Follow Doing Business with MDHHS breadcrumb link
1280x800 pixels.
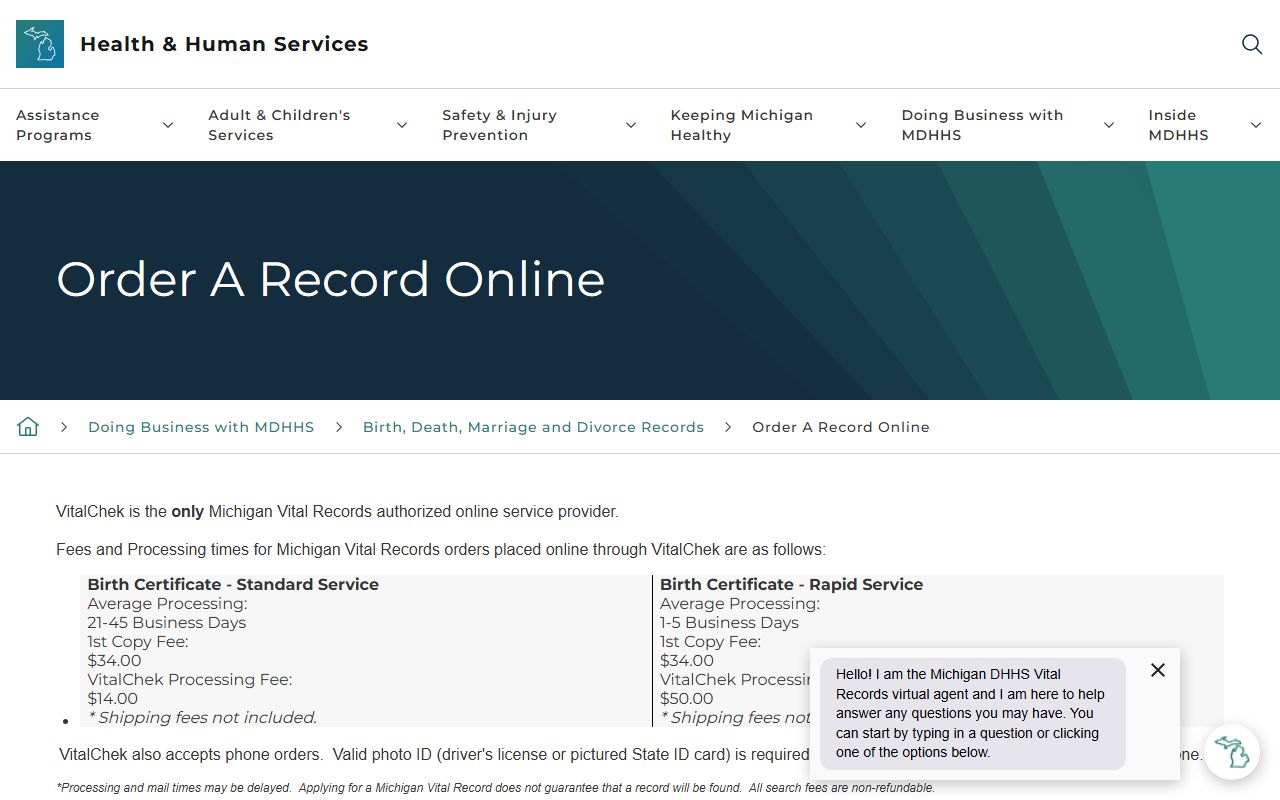tap(201, 427)
